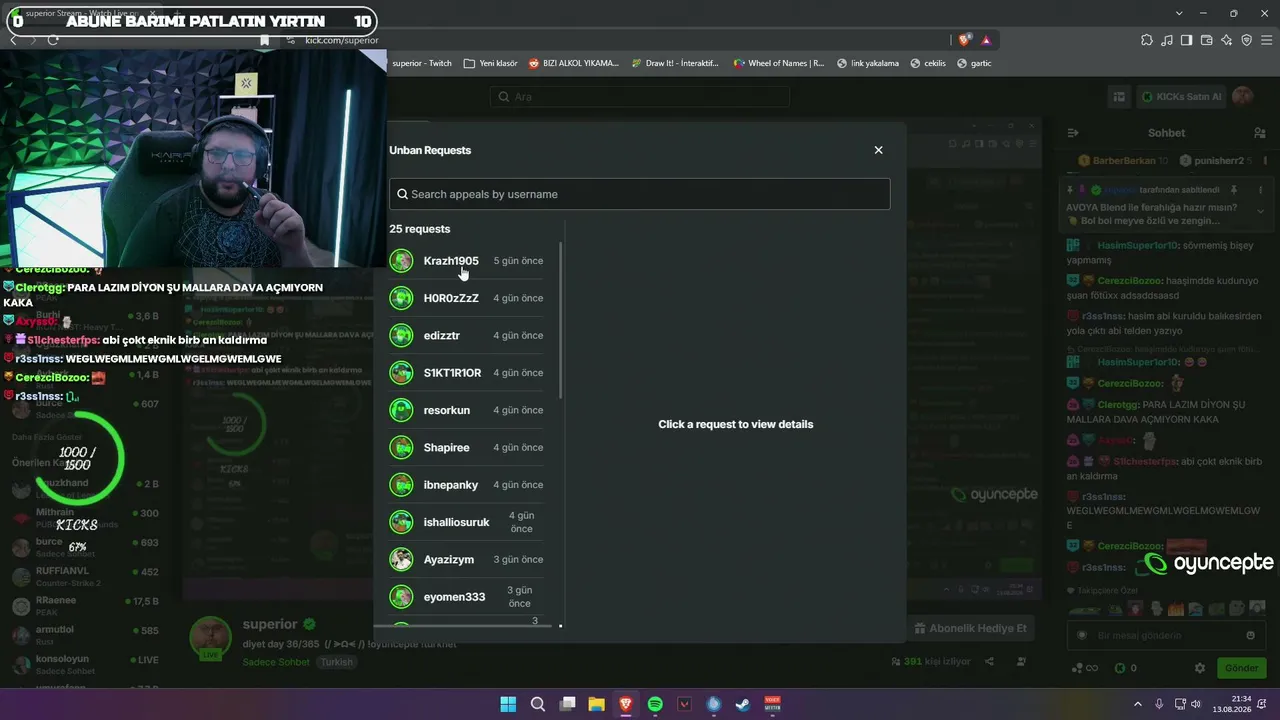Open the chat users list icon

(x=1259, y=133)
